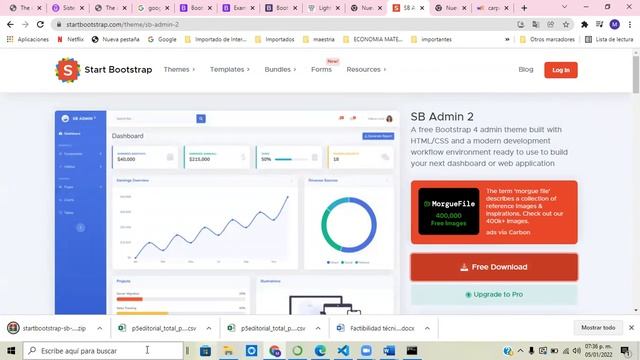Show hidden system tray icons
Image resolution: width=640 pixels, height=360 pixels.
pyautogui.click(x=520, y=351)
